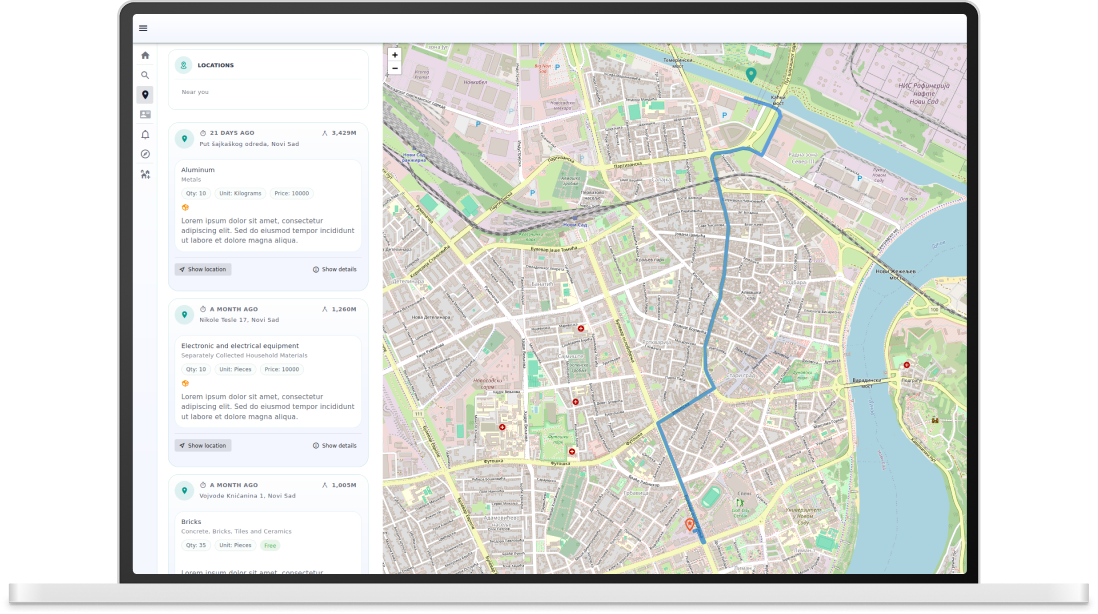1098x614 pixels.
Task: Click the 21 DAYS AGO timestamp
Action: pos(232,133)
